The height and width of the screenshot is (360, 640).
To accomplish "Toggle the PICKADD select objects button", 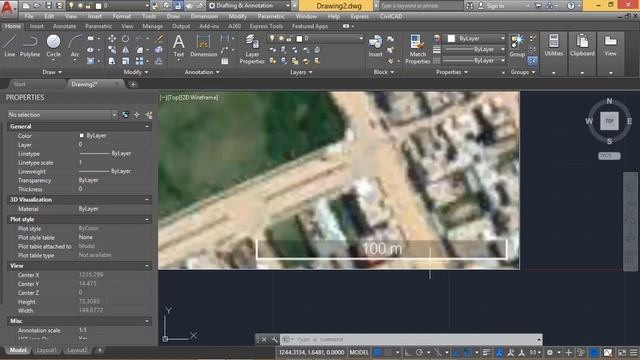I will coord(125,115).
